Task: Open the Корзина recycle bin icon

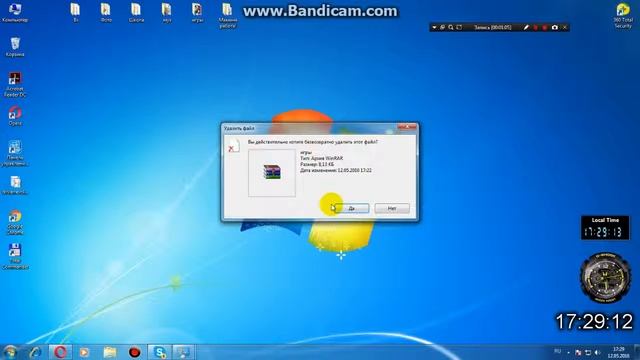Action: coord(15,47)
